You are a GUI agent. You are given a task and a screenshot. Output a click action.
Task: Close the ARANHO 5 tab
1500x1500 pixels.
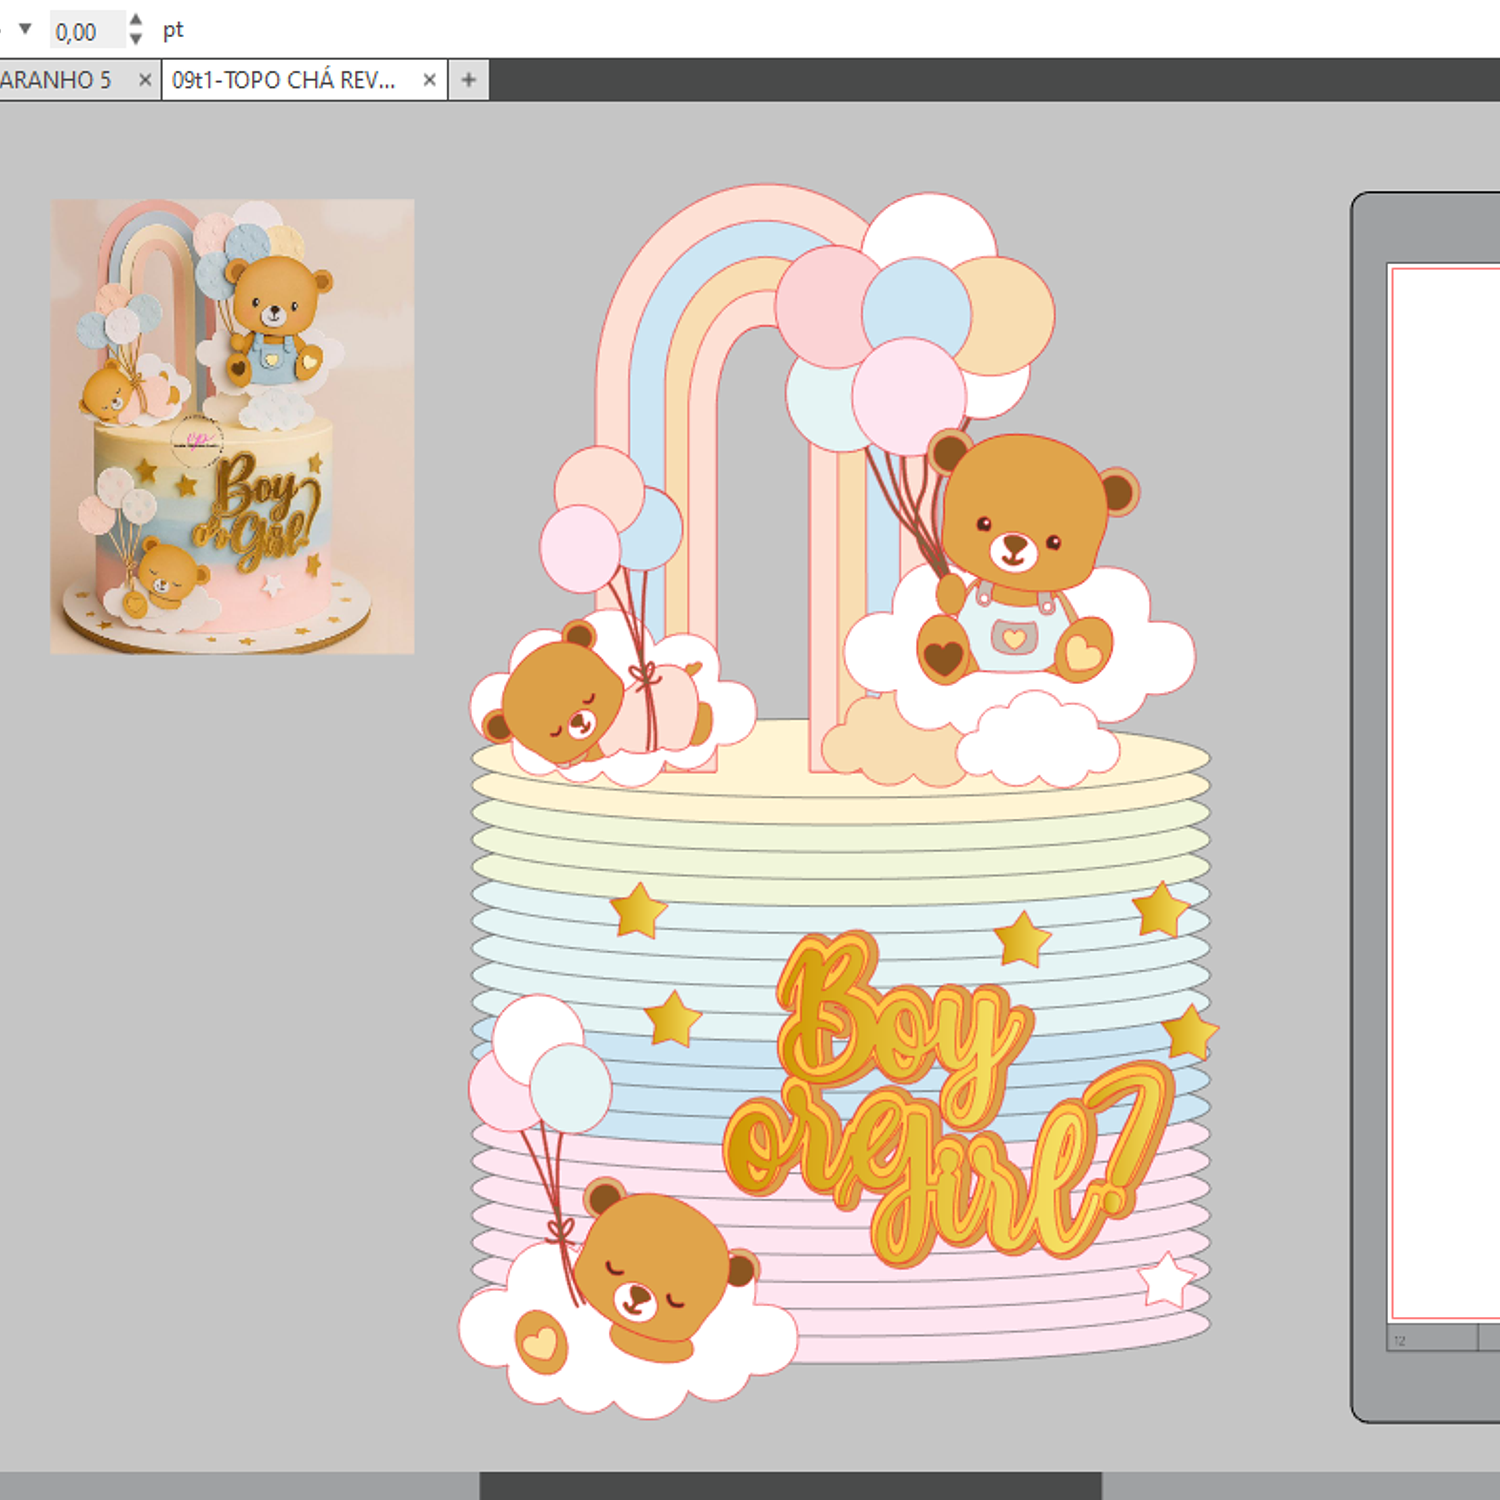click(x=145, y=80)
